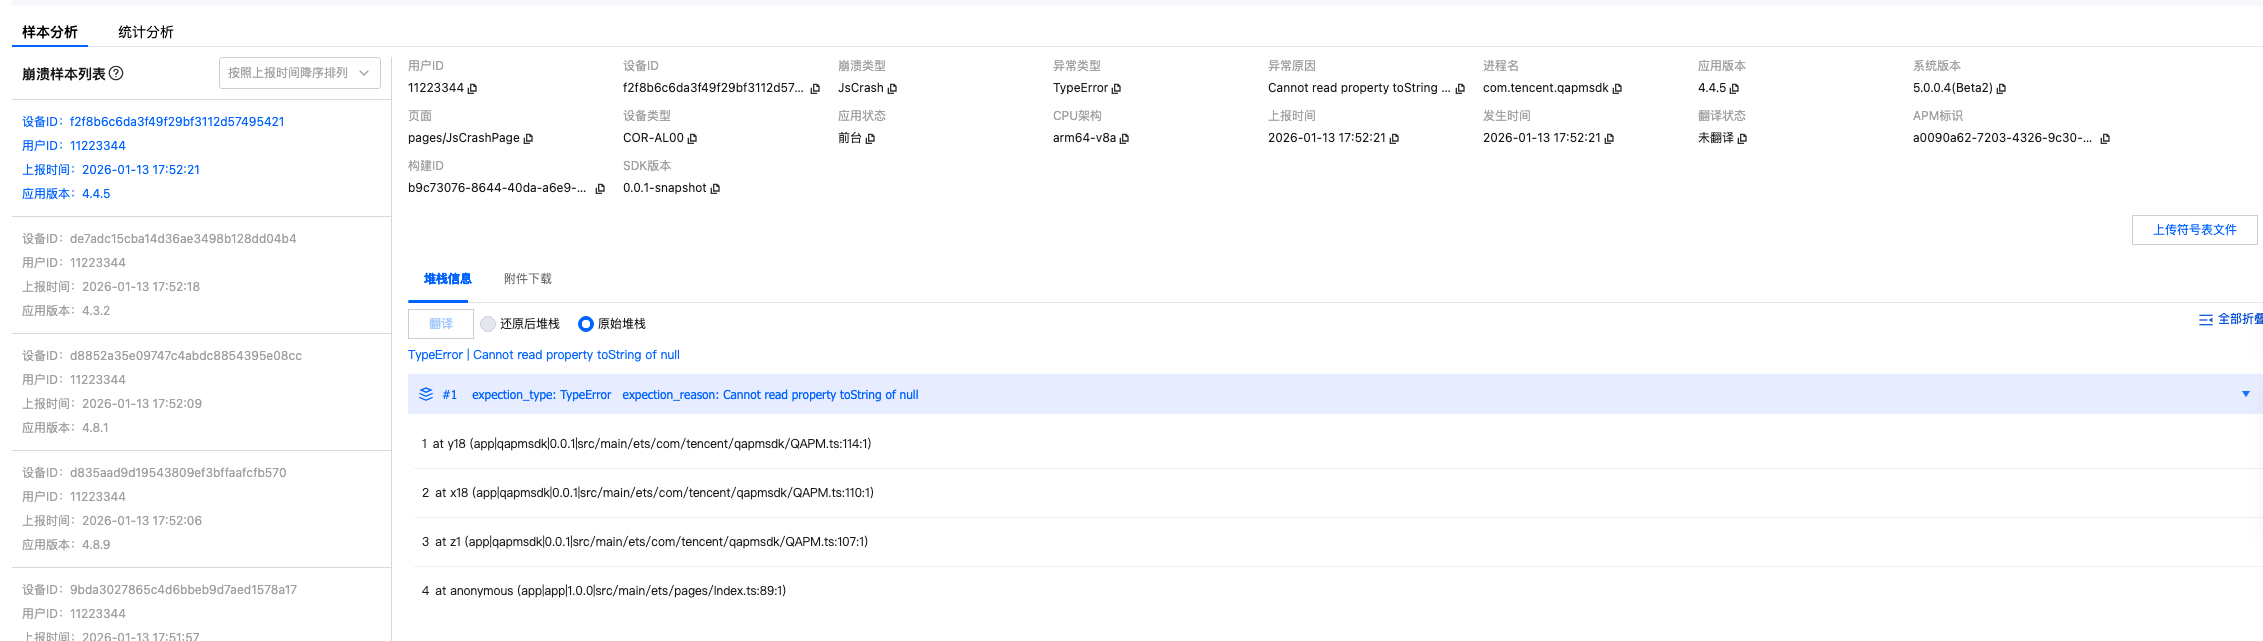The width and height of the screenshot is (2263, 641).
Task: Open sample with device ID f2f8b6c6da3f49f29bf3112d57495421
Action: click(201, 158)
